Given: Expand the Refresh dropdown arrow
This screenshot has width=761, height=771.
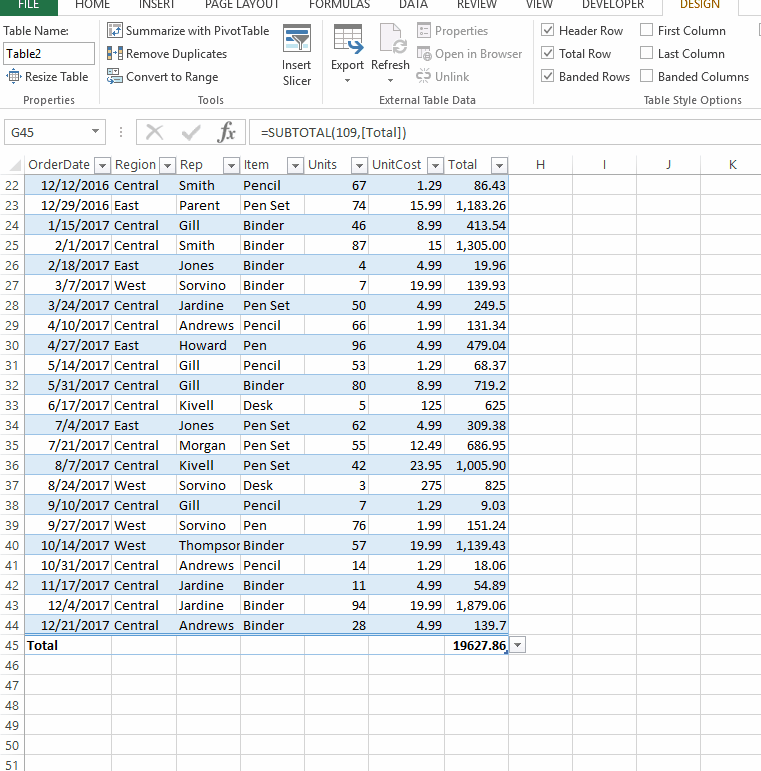Looking at the screenshot, I should [x=390, y=80].
